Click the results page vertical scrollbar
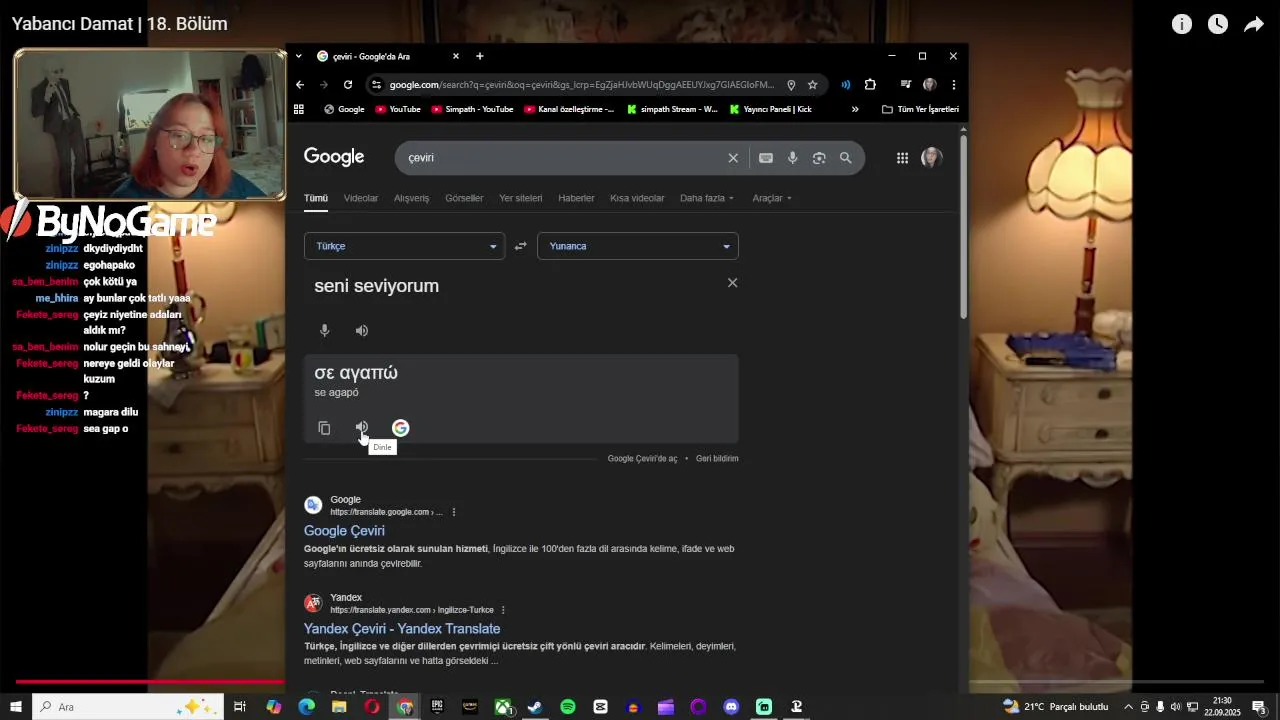The width and height of the screenshot is (1280, 720). click(964, 229)
